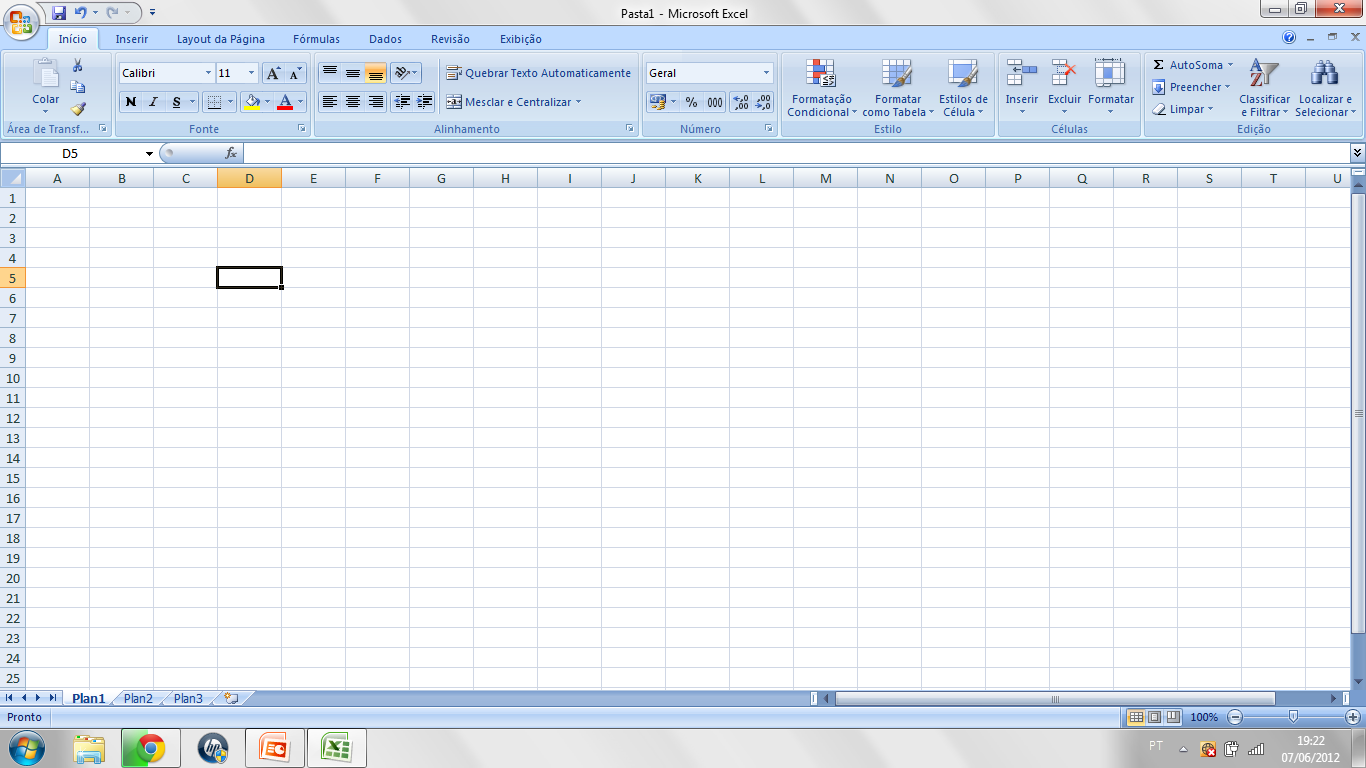Image resolution: width=1366 pixels, height=768 pixels.
Task: Align text right
Action: click(376, 102)
